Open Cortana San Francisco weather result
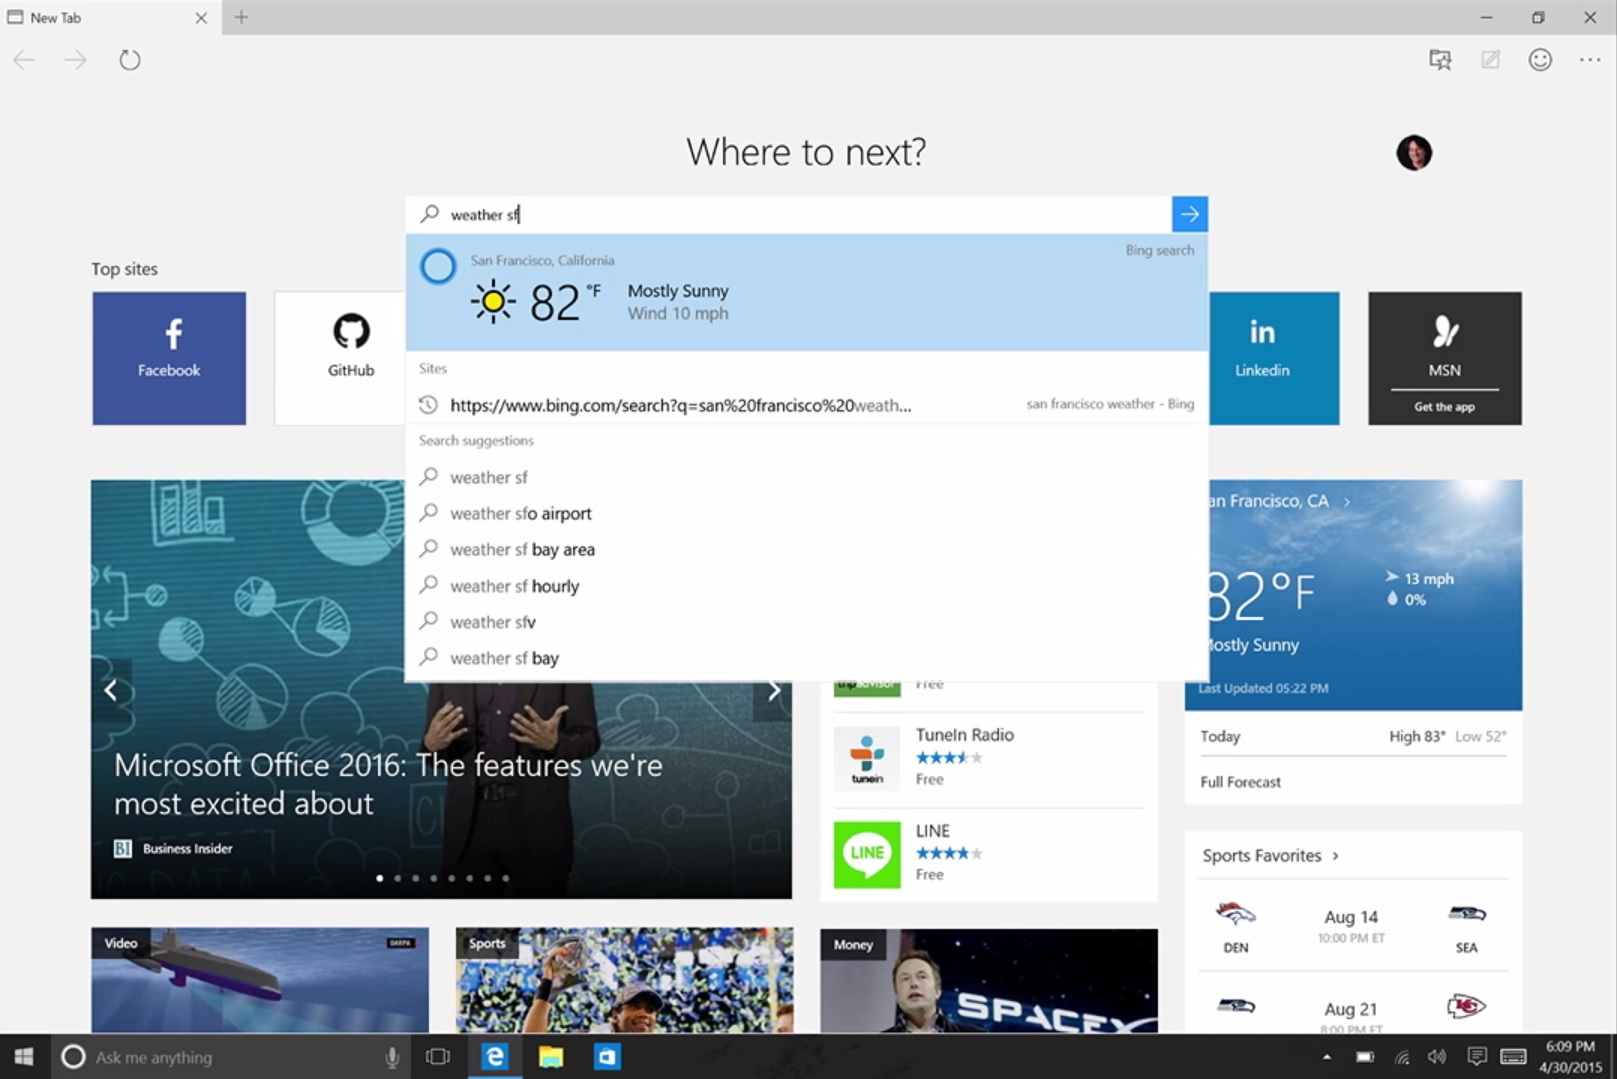The height and width of the screenshot is (1079, 1617). pos(807,292)
